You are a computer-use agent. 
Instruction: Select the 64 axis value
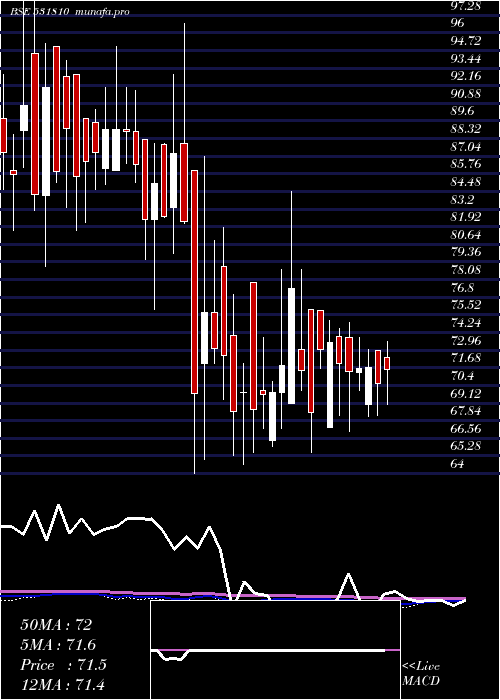pos(458,464)
